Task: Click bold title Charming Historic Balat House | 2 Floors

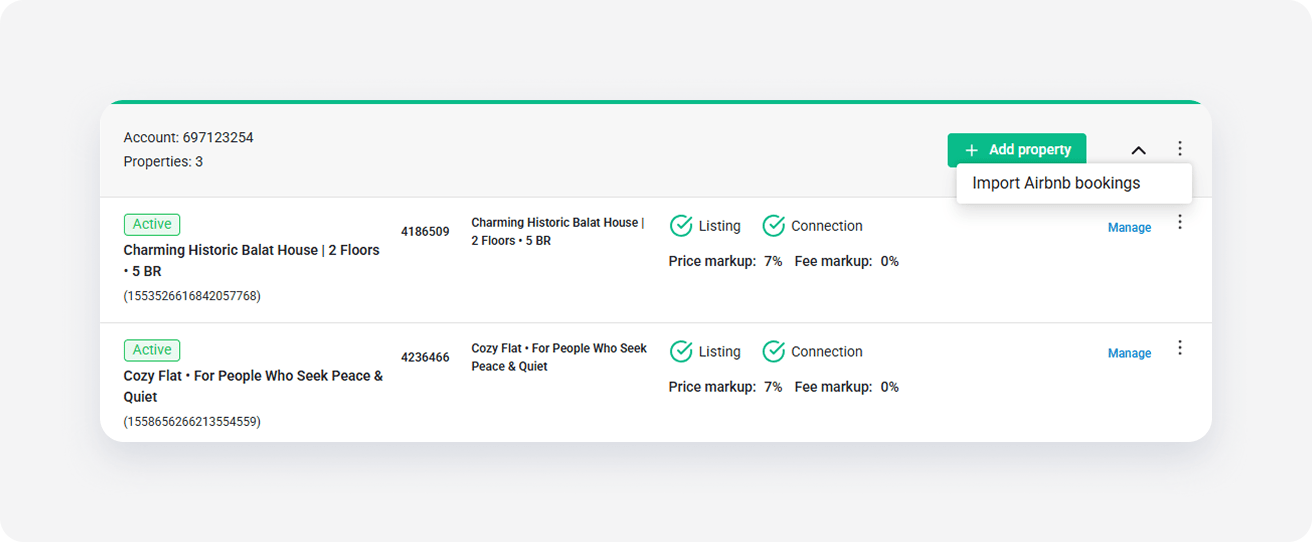Action: [x=252, y=261]
